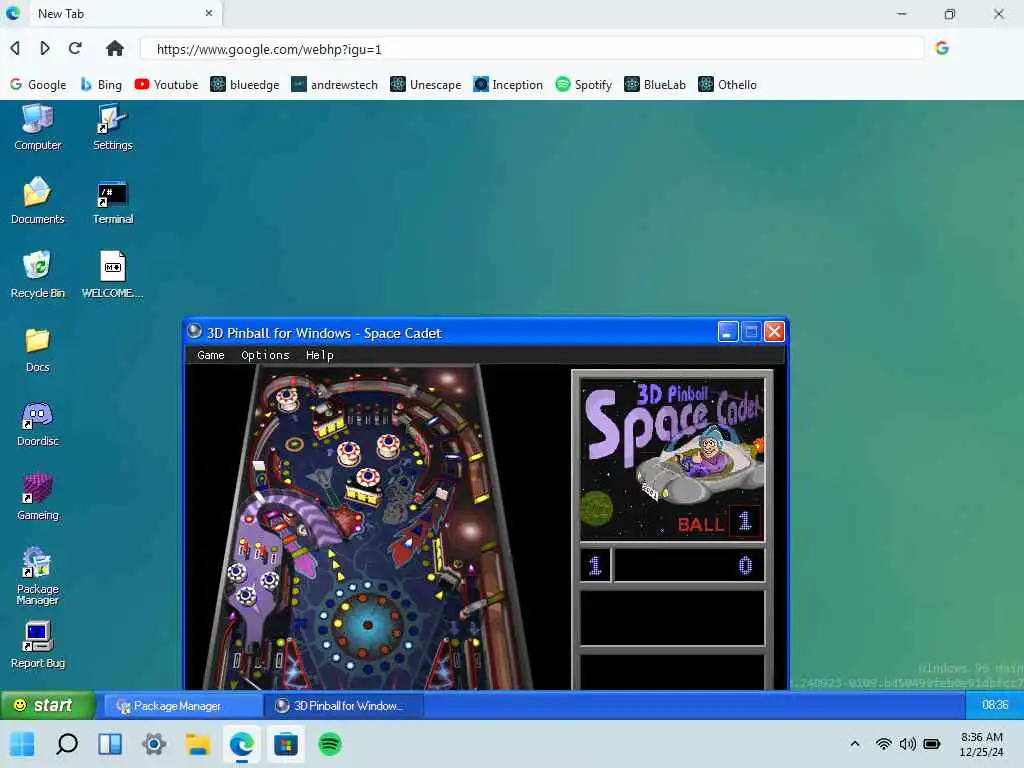
Task: Click the player score display showing 0
Action: (689, 566)
